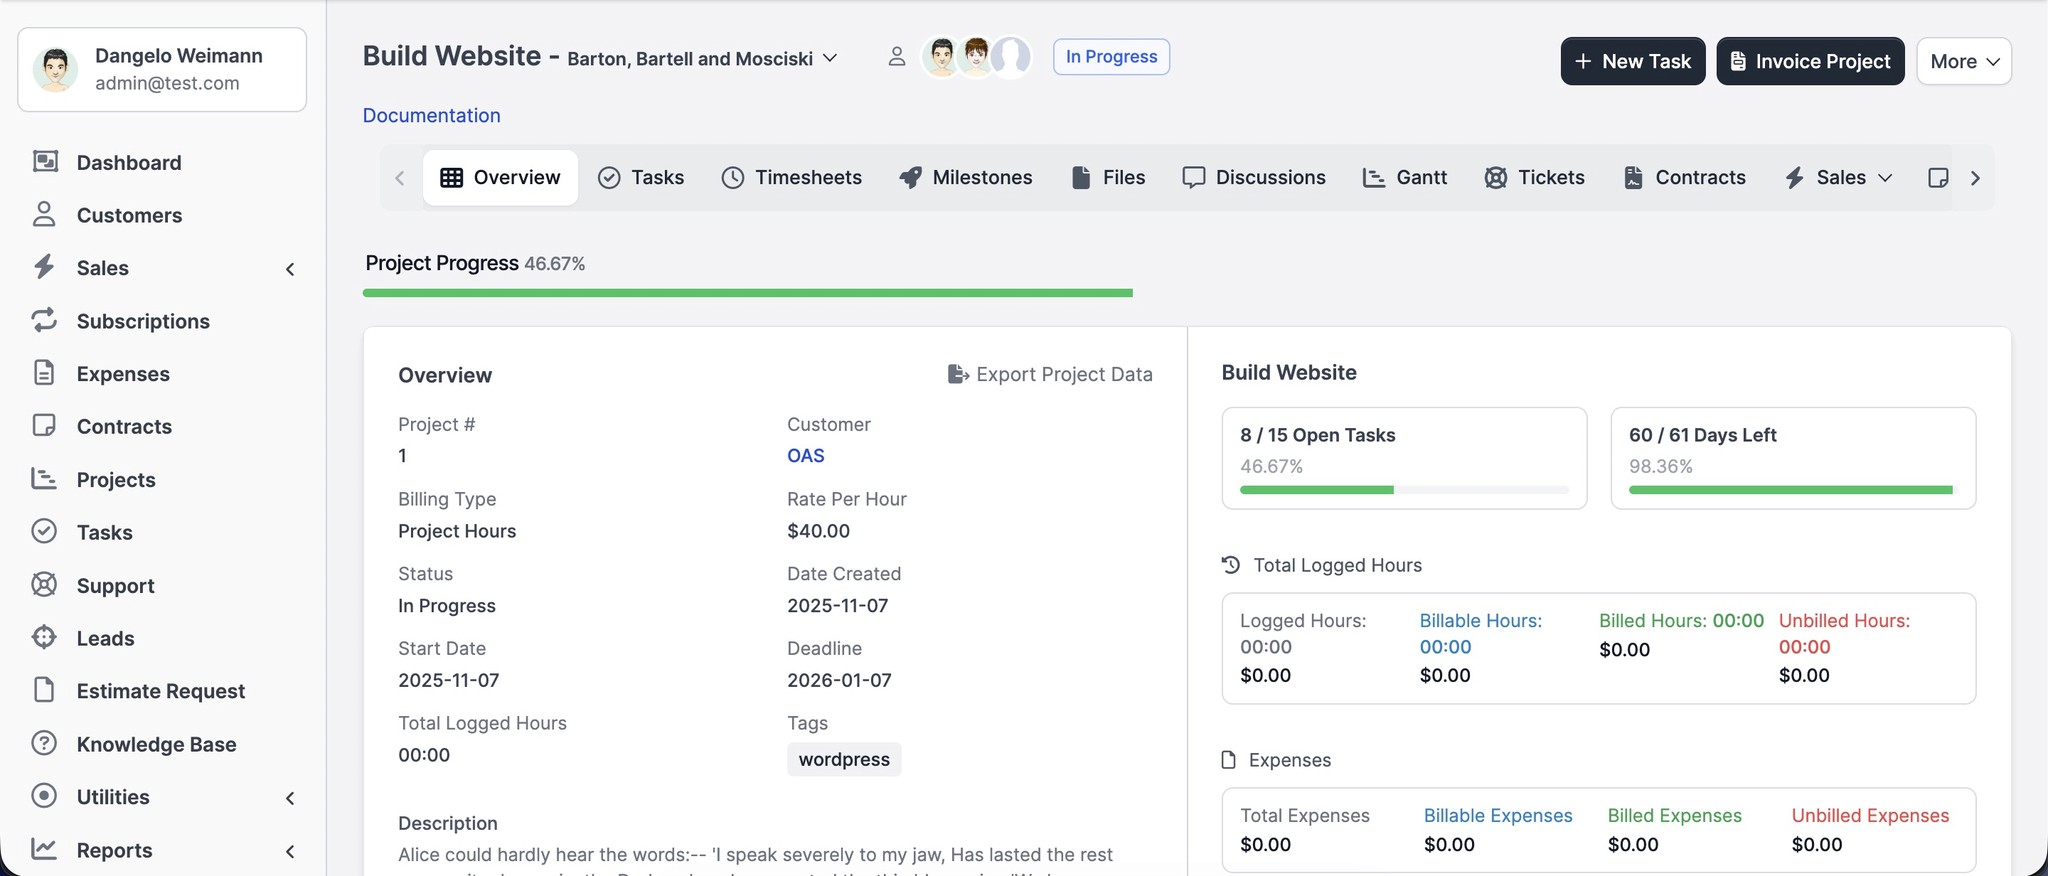Click the Estimate Request file icon
Image resolution: width=2048 pixels, height=876 pixels.
(44, 690)
